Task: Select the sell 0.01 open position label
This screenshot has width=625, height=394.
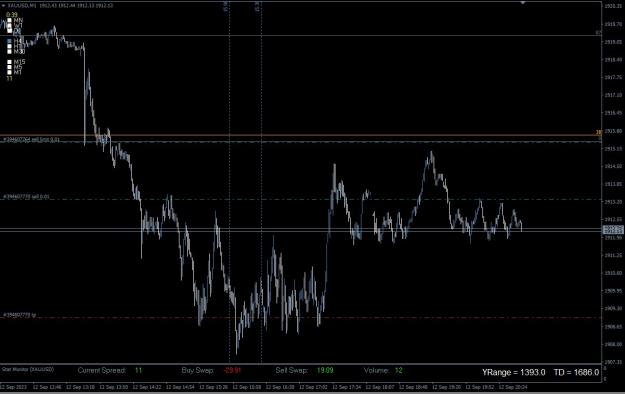Action: 26,197
